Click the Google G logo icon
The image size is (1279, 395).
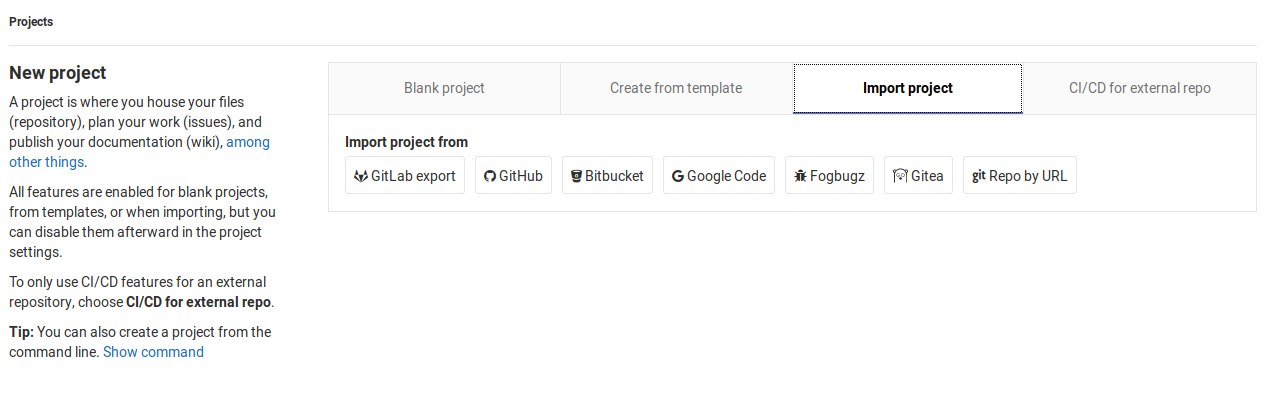tap(678, 176)
